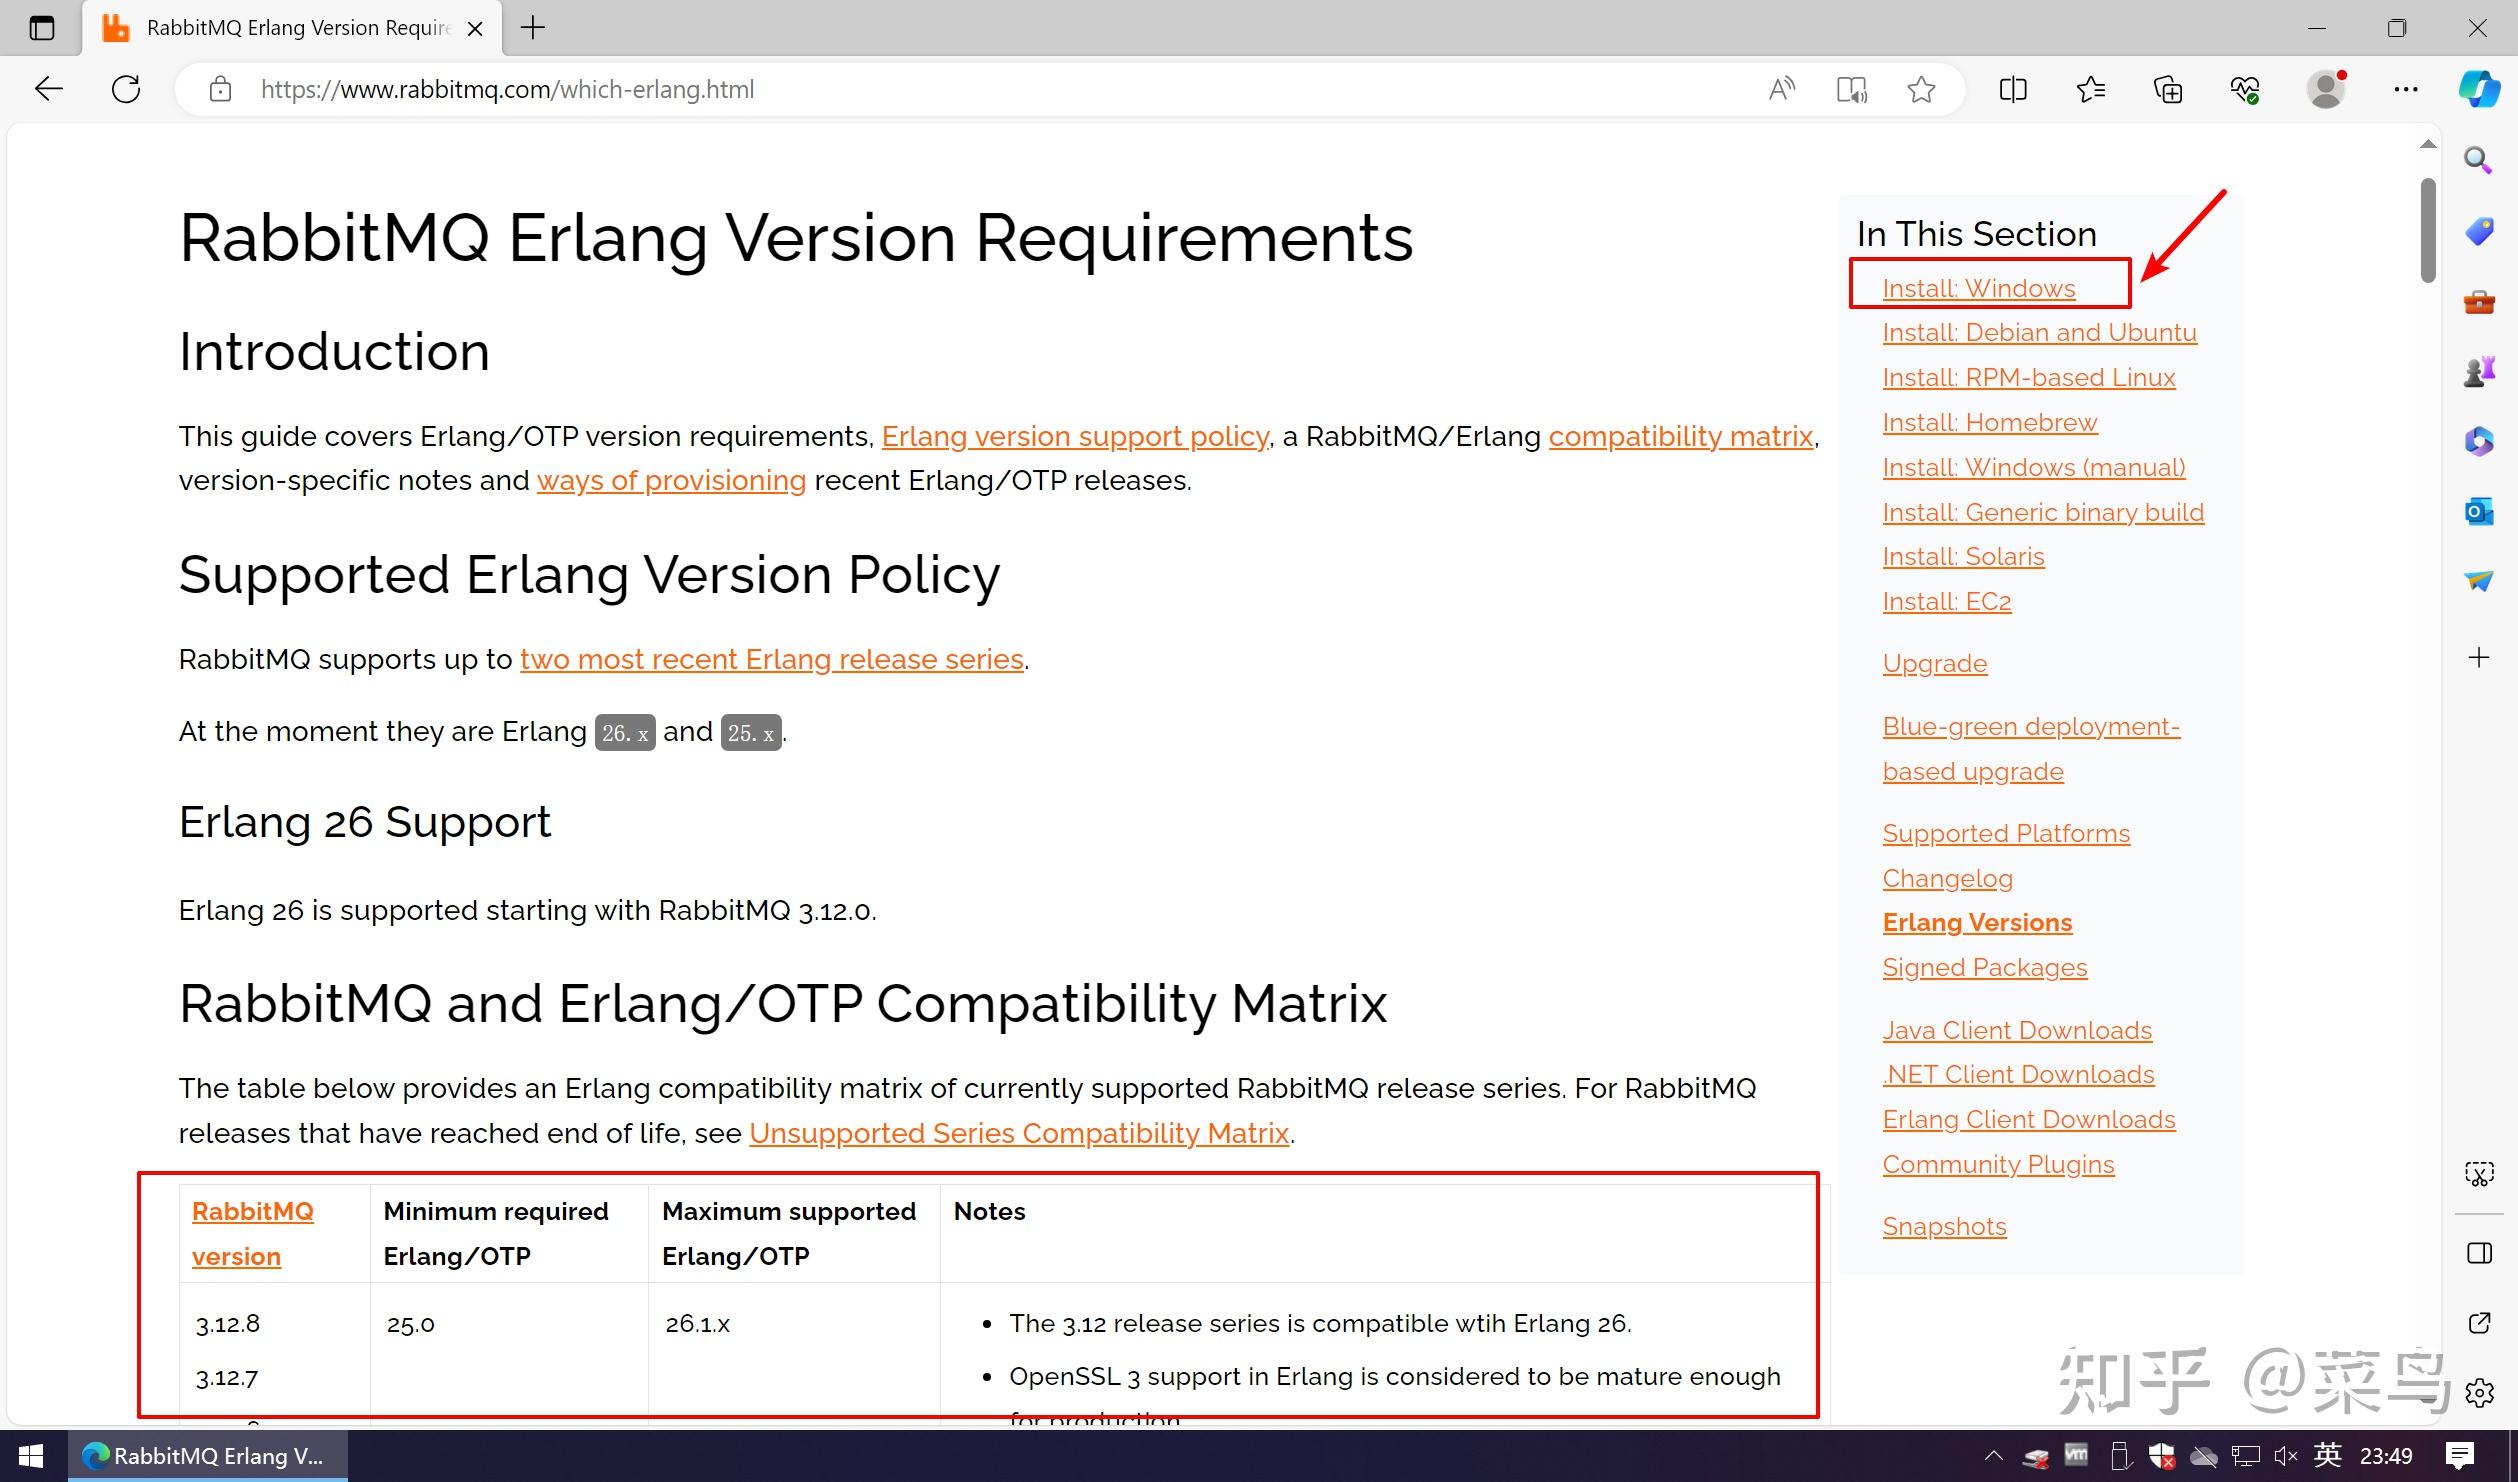
Task: Open the Collections toolbar icon
Action: (x=2168, y=90)
